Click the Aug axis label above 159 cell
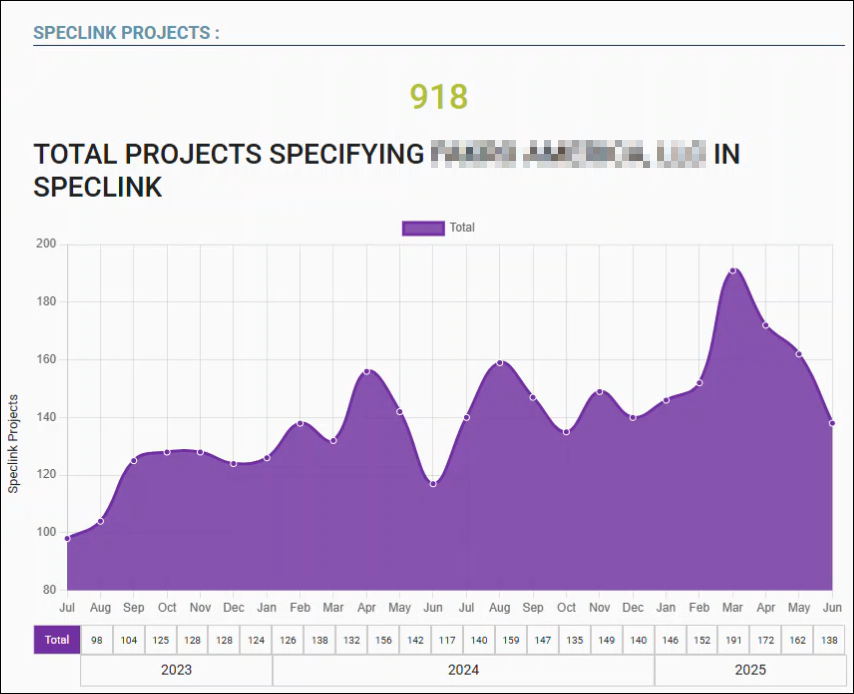The height and width of the screenshot is (694, 854). click(x=499, y=607)
